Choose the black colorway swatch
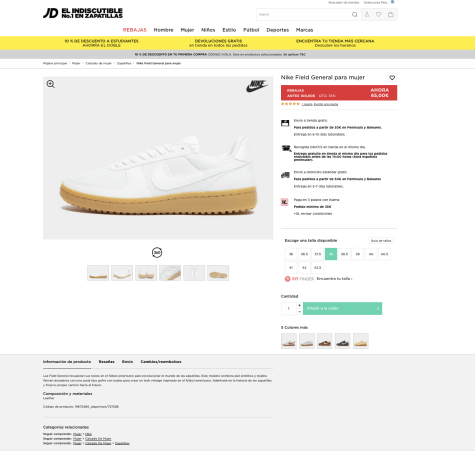Screen dimensions: 475x455 343,341
